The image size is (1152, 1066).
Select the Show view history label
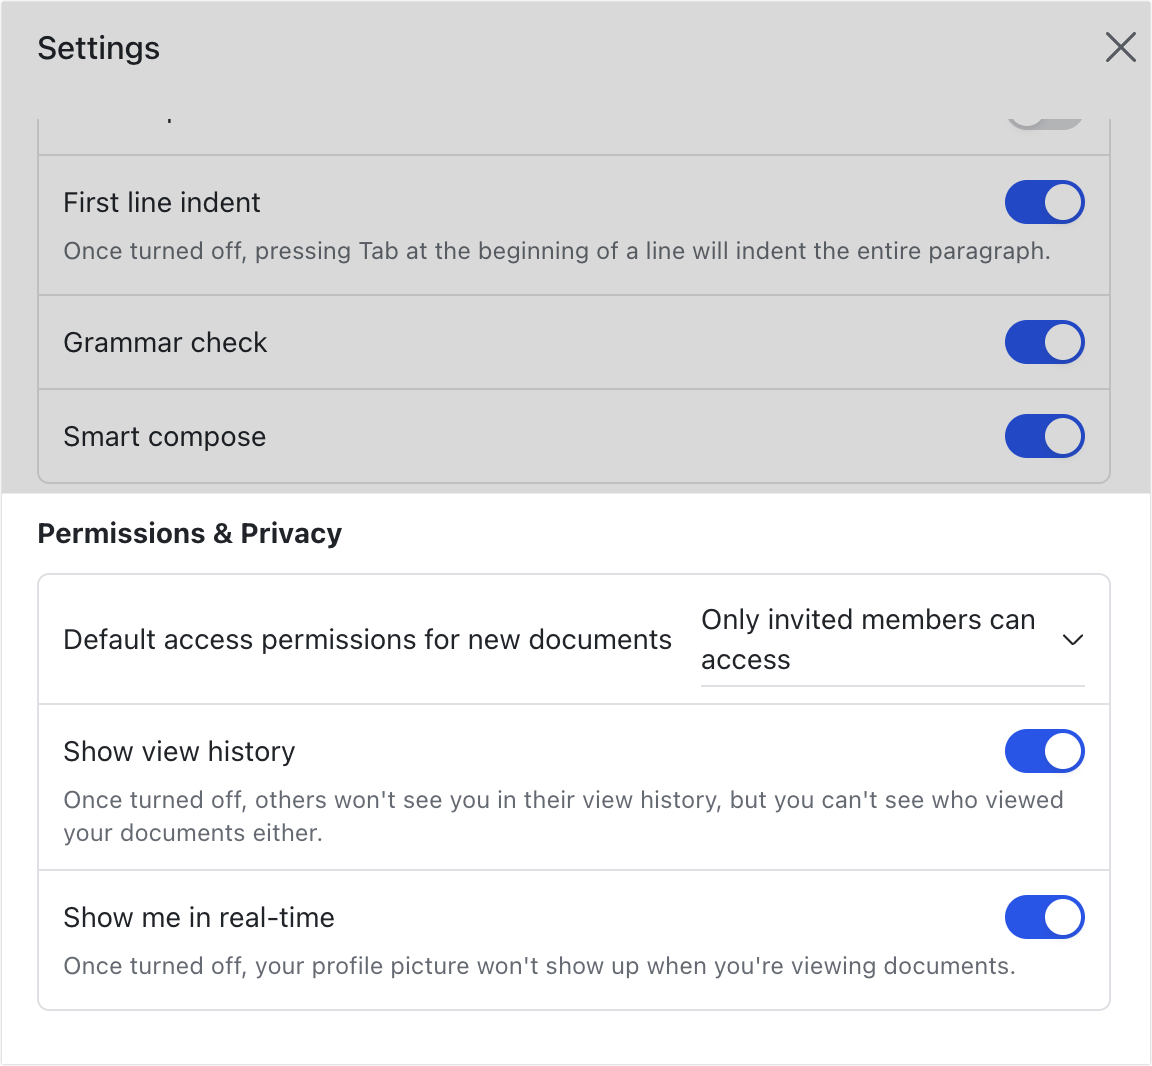click(x=179, y=751)
